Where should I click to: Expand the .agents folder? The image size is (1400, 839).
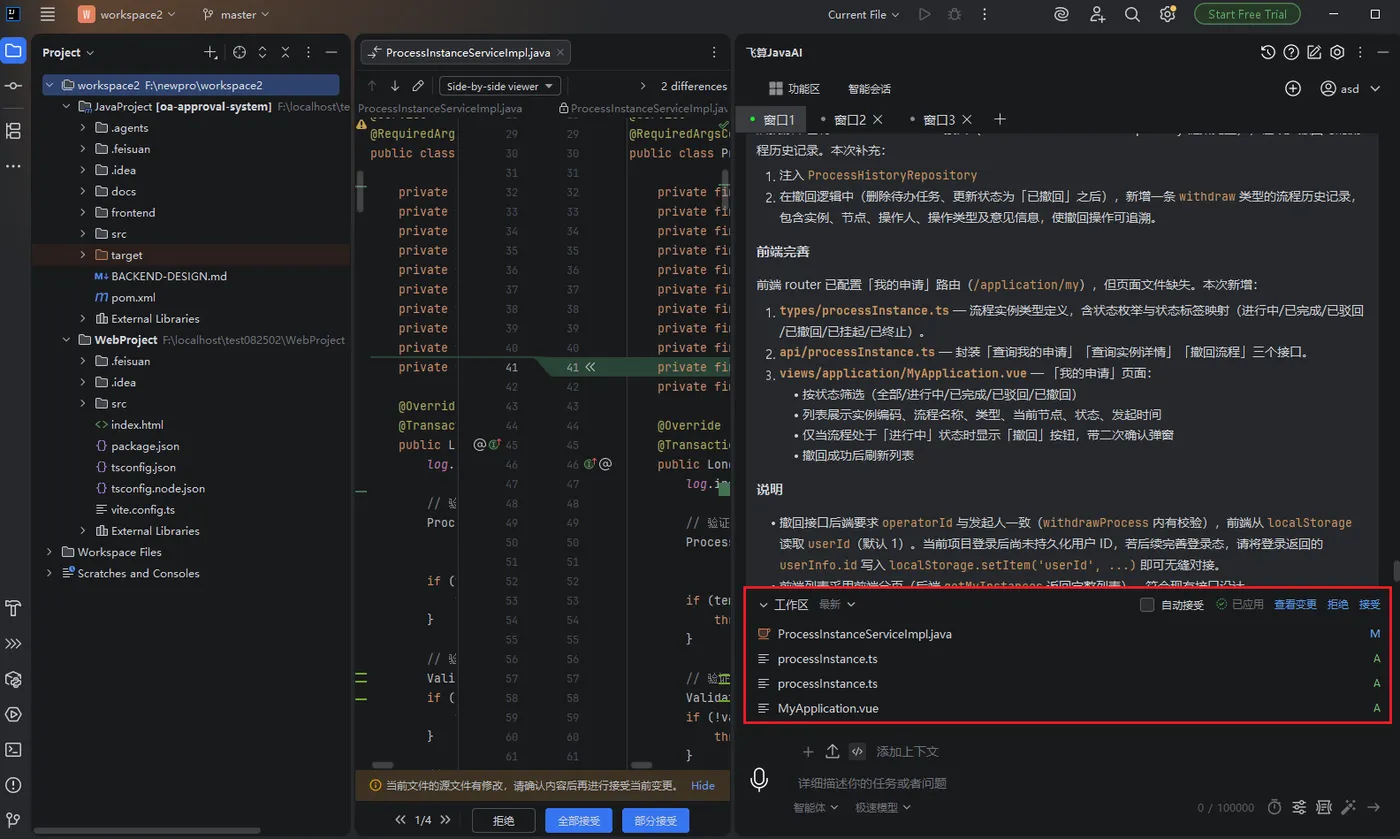(x=85, y=127)
